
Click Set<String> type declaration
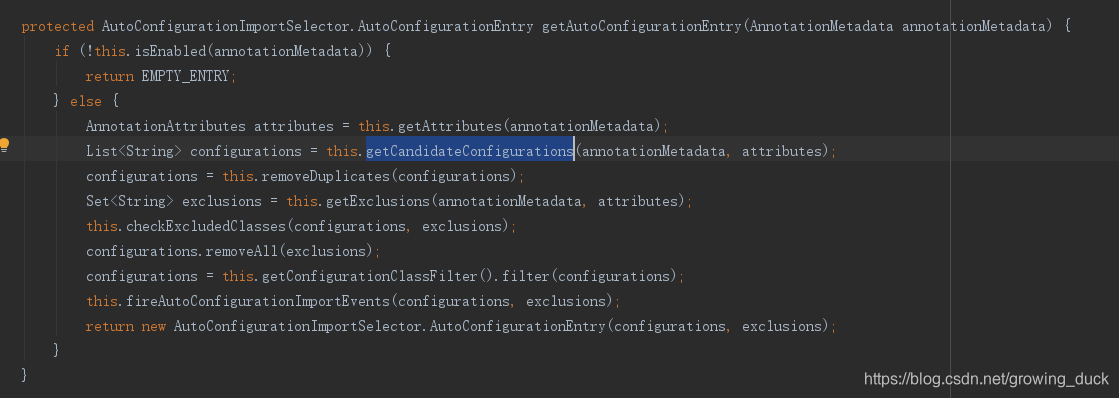tap(130, 201)
